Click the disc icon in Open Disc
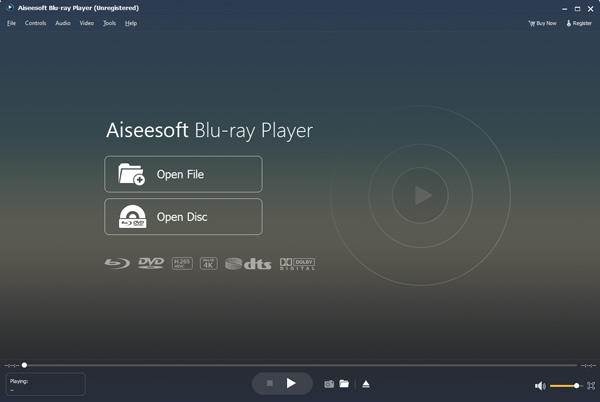Viewport: 600px width, 402px height. tap(132, 216)
